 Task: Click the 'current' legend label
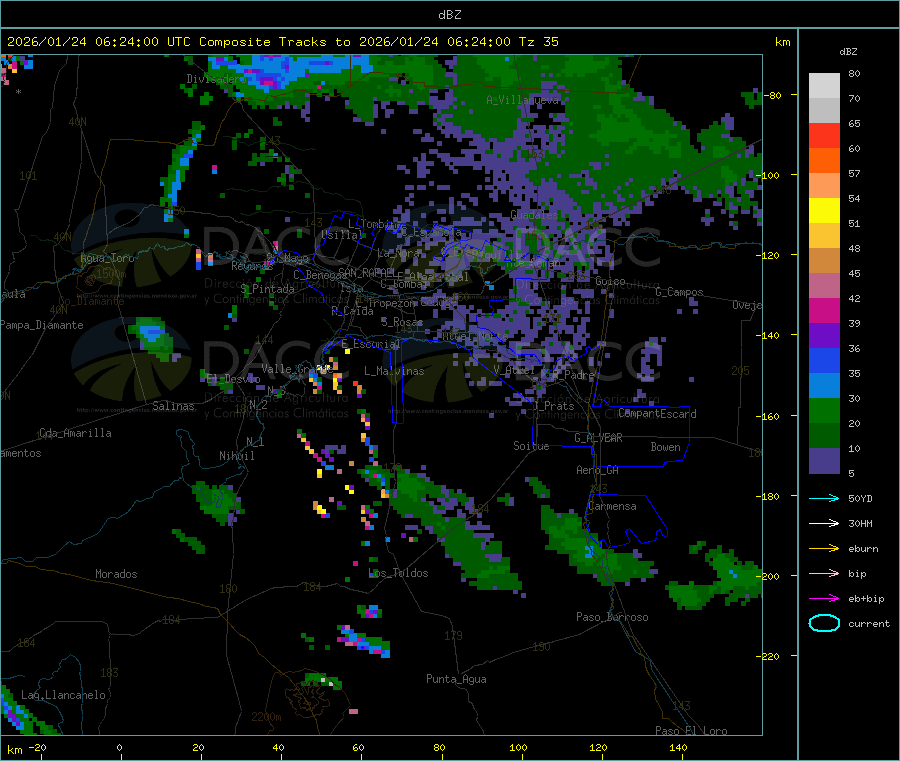[869, 624]
